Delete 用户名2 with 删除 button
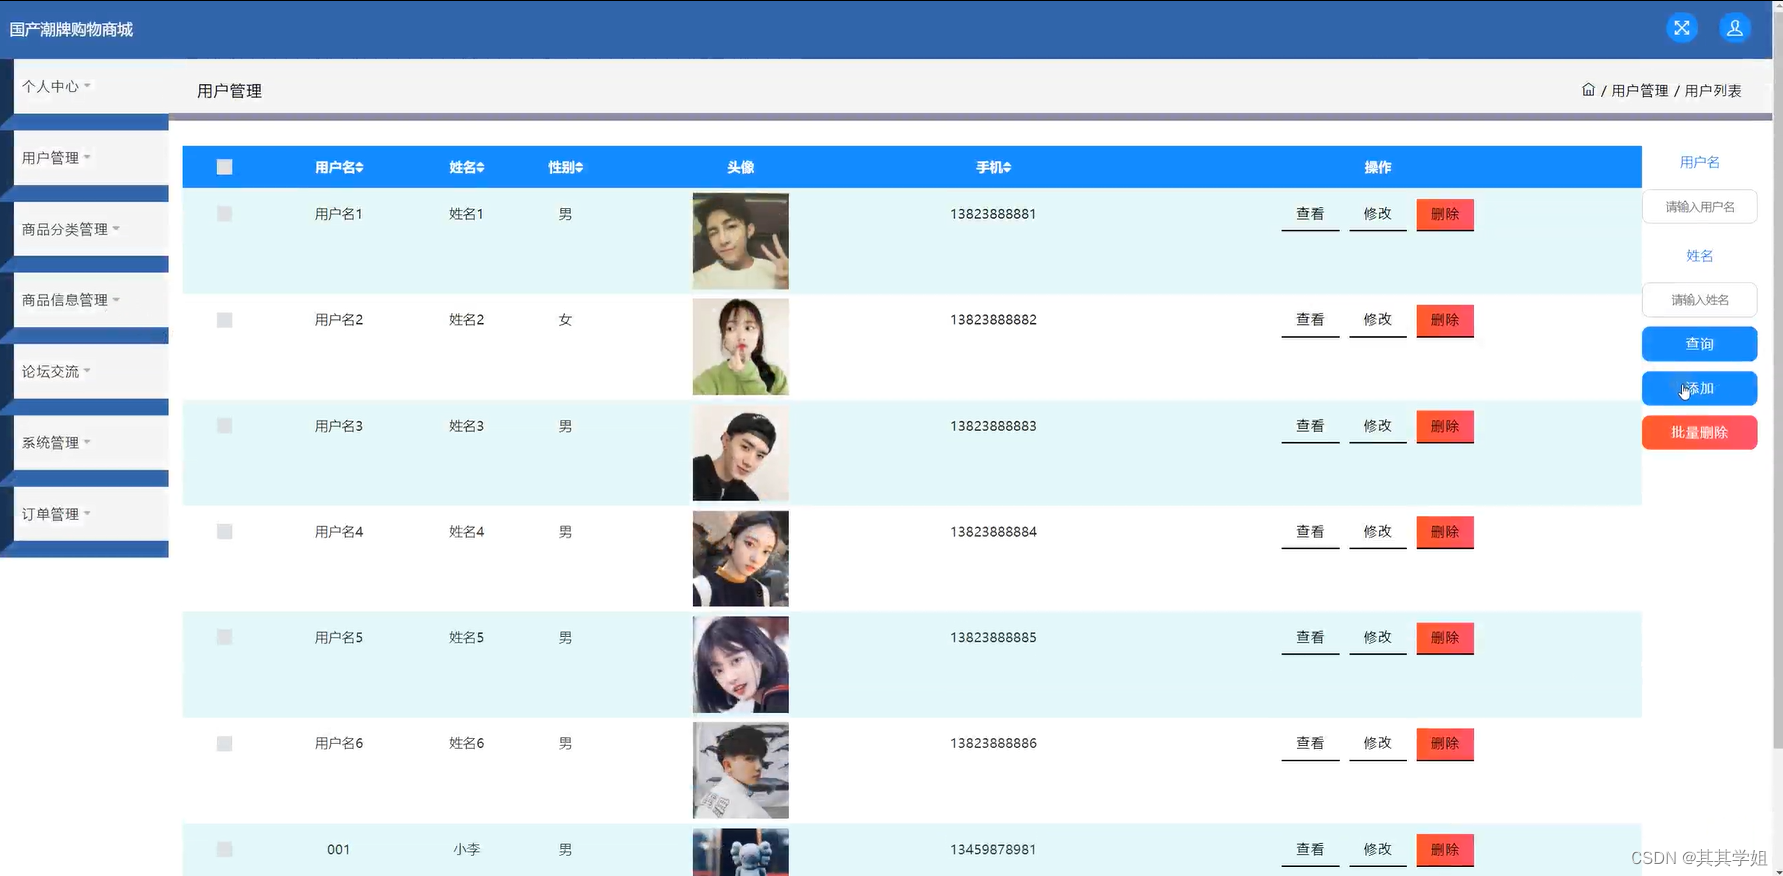 (x=1445, y=320)
